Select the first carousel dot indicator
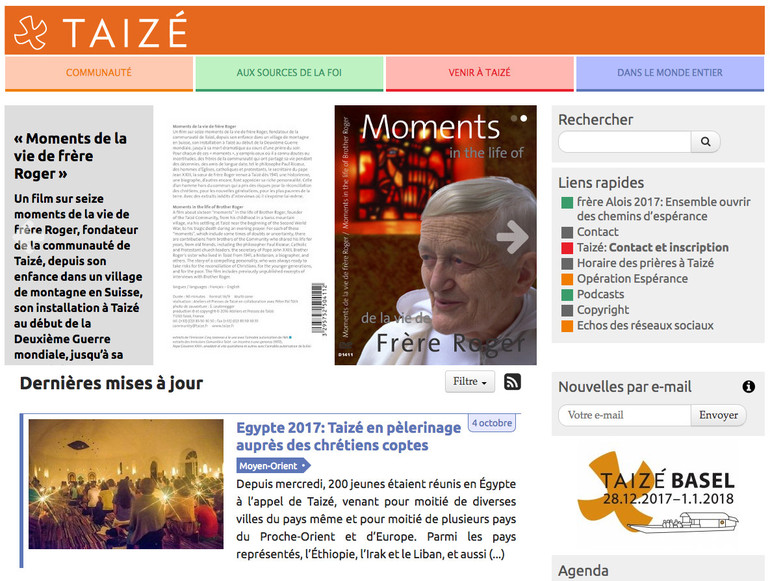Viewport: 770px width, 581px height. (514, 118)
